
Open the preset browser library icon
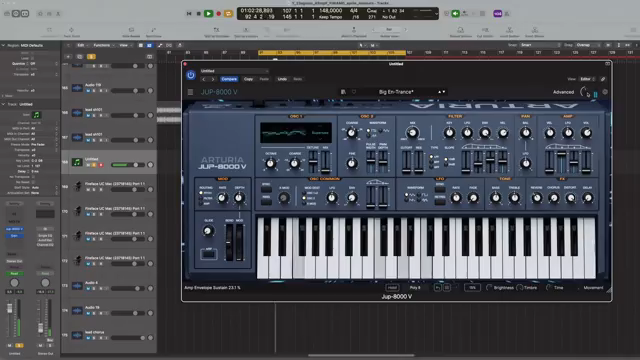click(343, 92)
